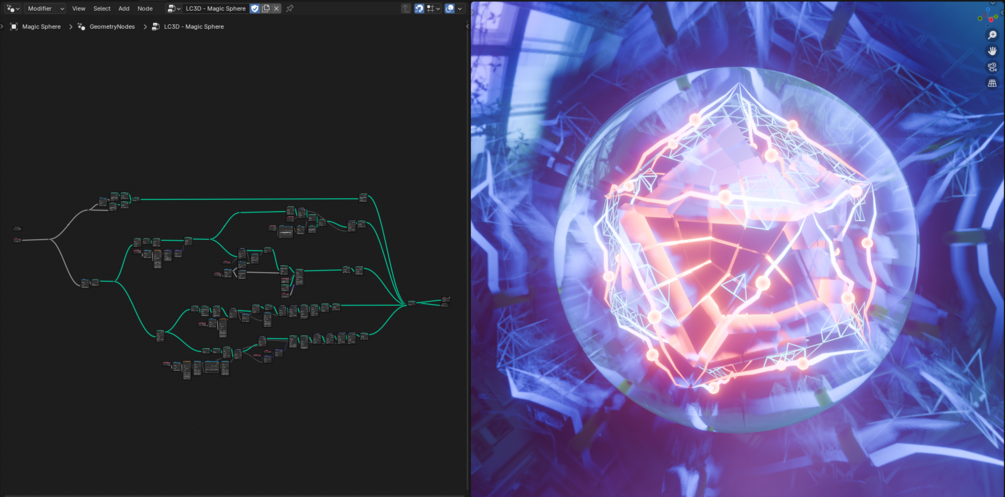Toggle the camera view icon

[x=992, y=67]
